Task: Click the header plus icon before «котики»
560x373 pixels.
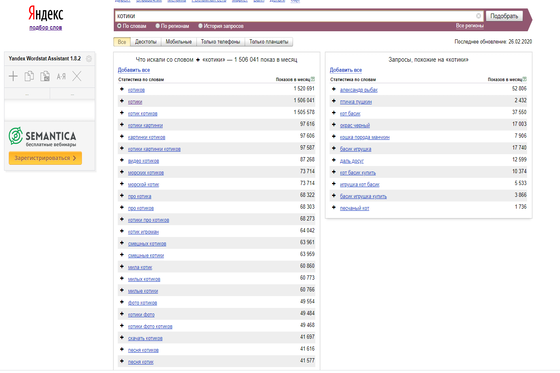Action: click(x=198, y=60)
